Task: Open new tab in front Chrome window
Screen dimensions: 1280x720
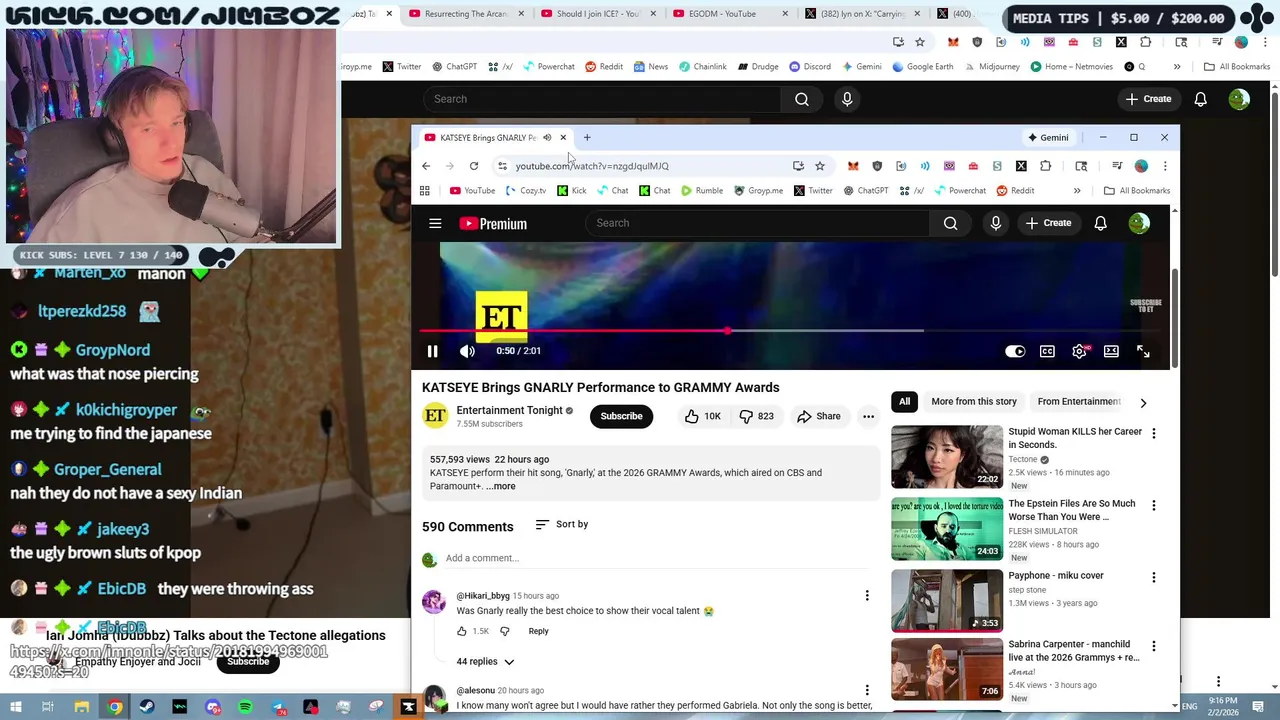Action: [587, 137]
